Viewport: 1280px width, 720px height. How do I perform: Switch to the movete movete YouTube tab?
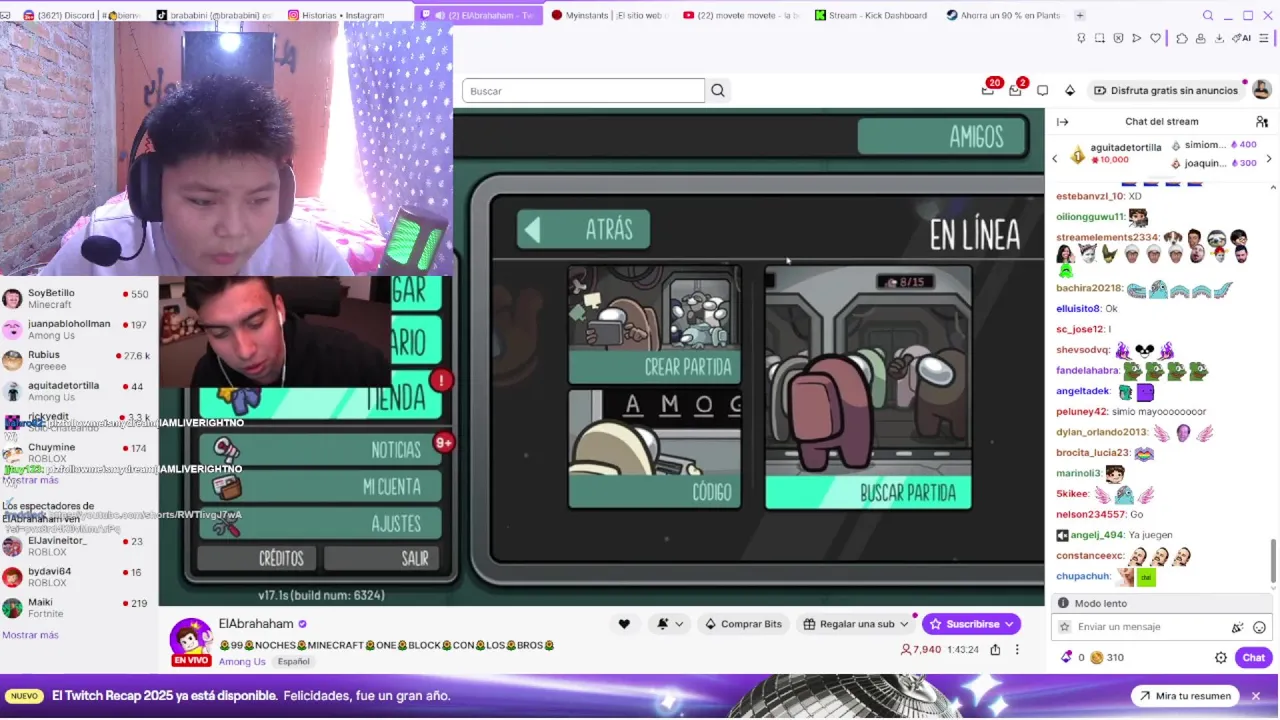[x=741, y=15]
